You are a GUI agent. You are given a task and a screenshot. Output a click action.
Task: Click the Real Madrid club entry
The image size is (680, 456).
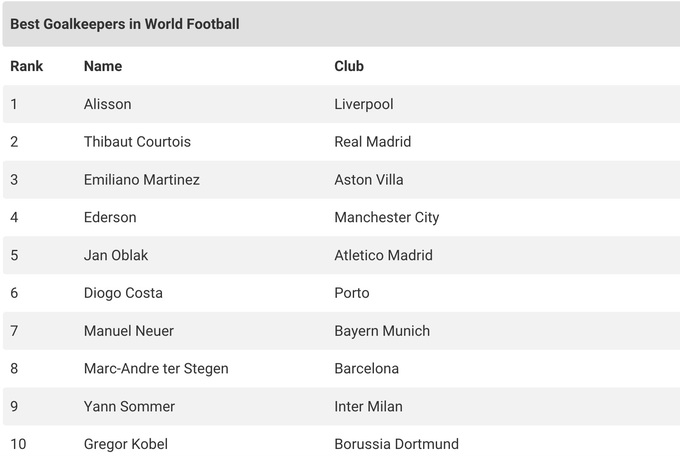pos(372,142)
